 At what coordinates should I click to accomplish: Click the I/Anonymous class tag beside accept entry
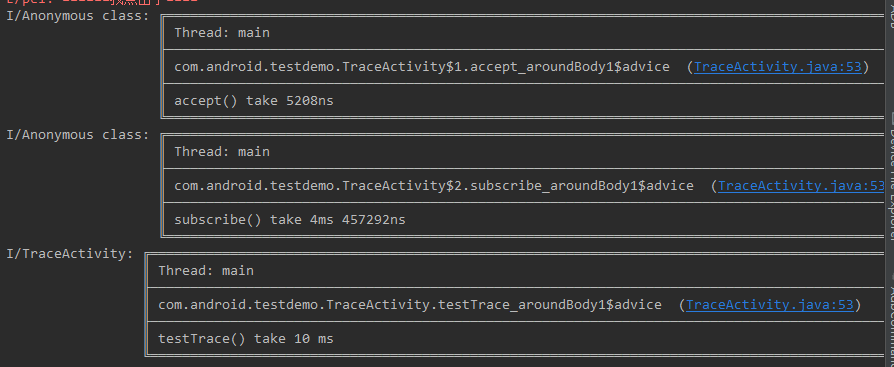[x=78, y=16]
